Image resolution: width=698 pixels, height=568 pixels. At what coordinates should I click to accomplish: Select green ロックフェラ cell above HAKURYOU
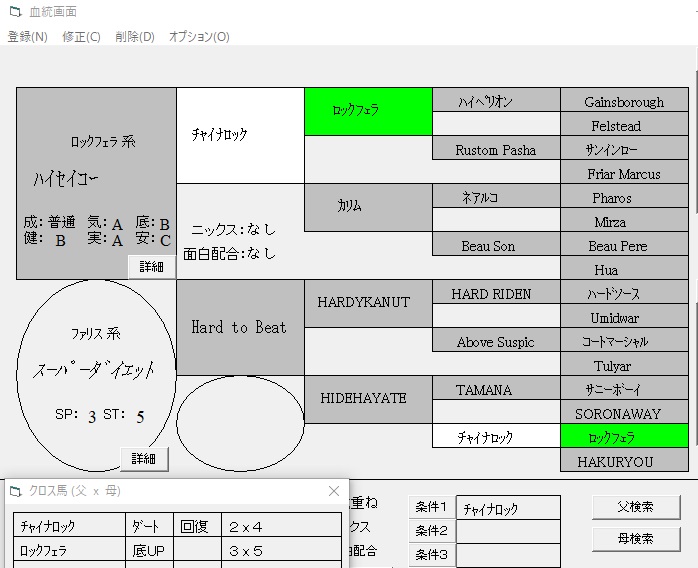624,436
